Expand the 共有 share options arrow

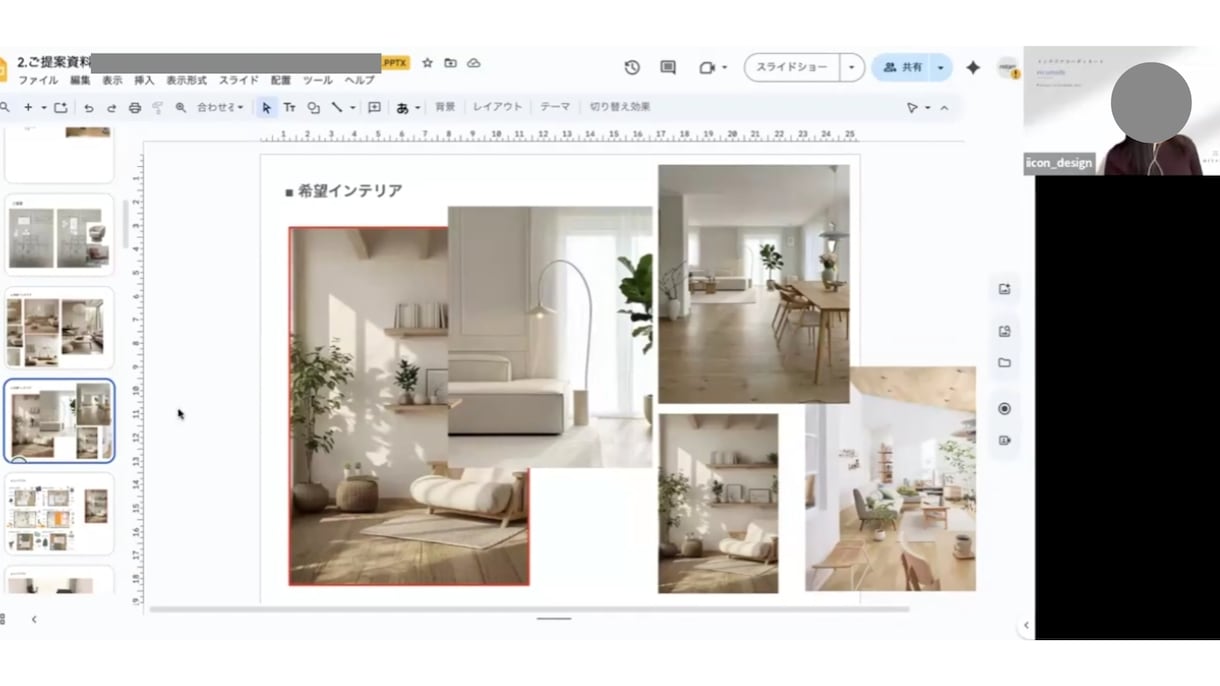(x=940, y=67)
